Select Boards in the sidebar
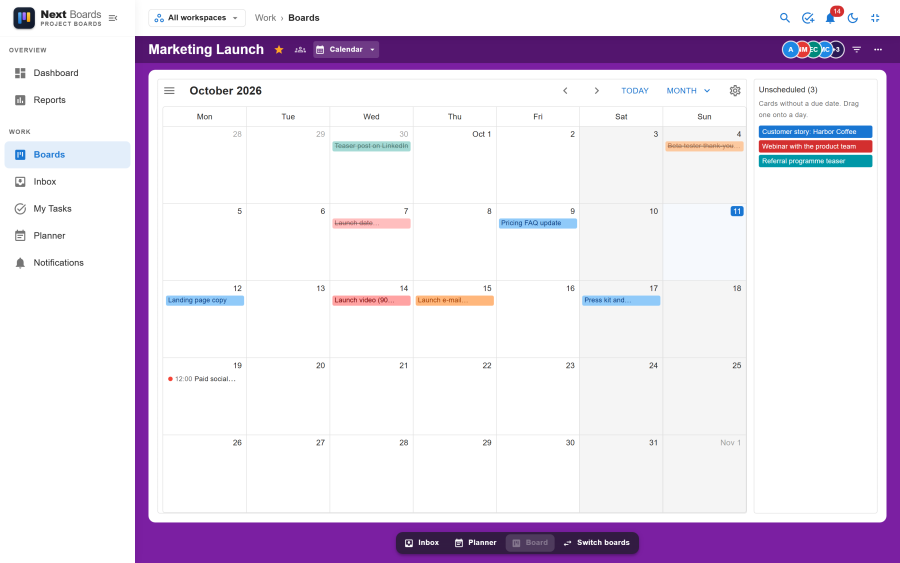The height and width of the screenshot is (563, 900). point(67,155)
